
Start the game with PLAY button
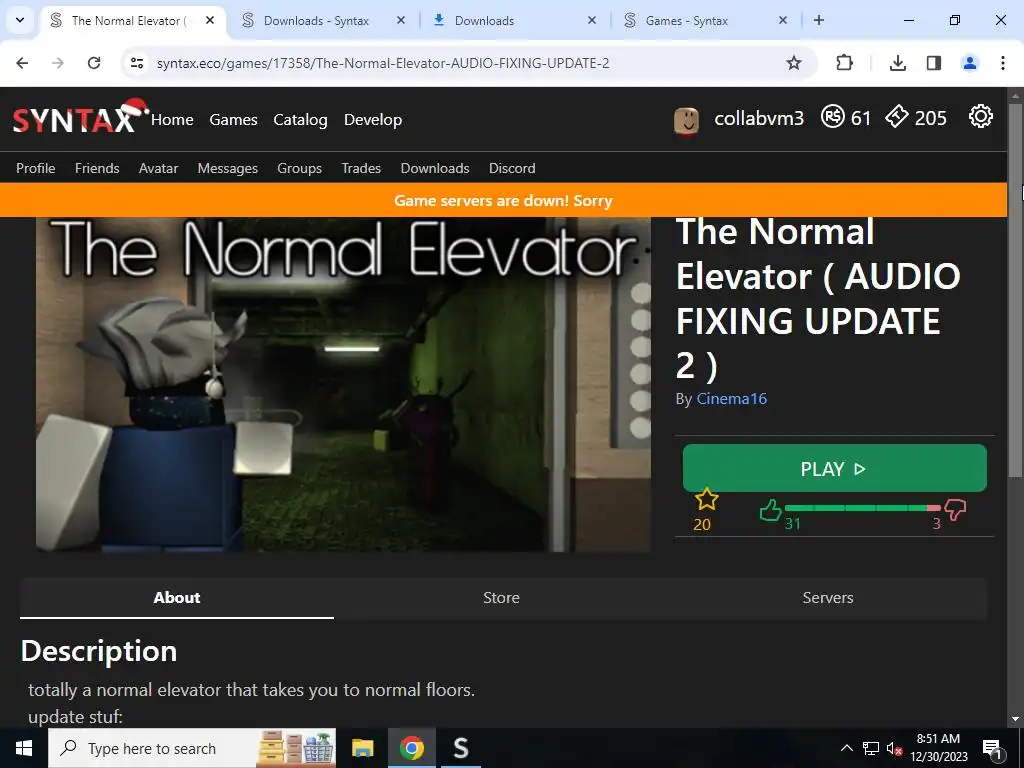click(x=834, y=468)
